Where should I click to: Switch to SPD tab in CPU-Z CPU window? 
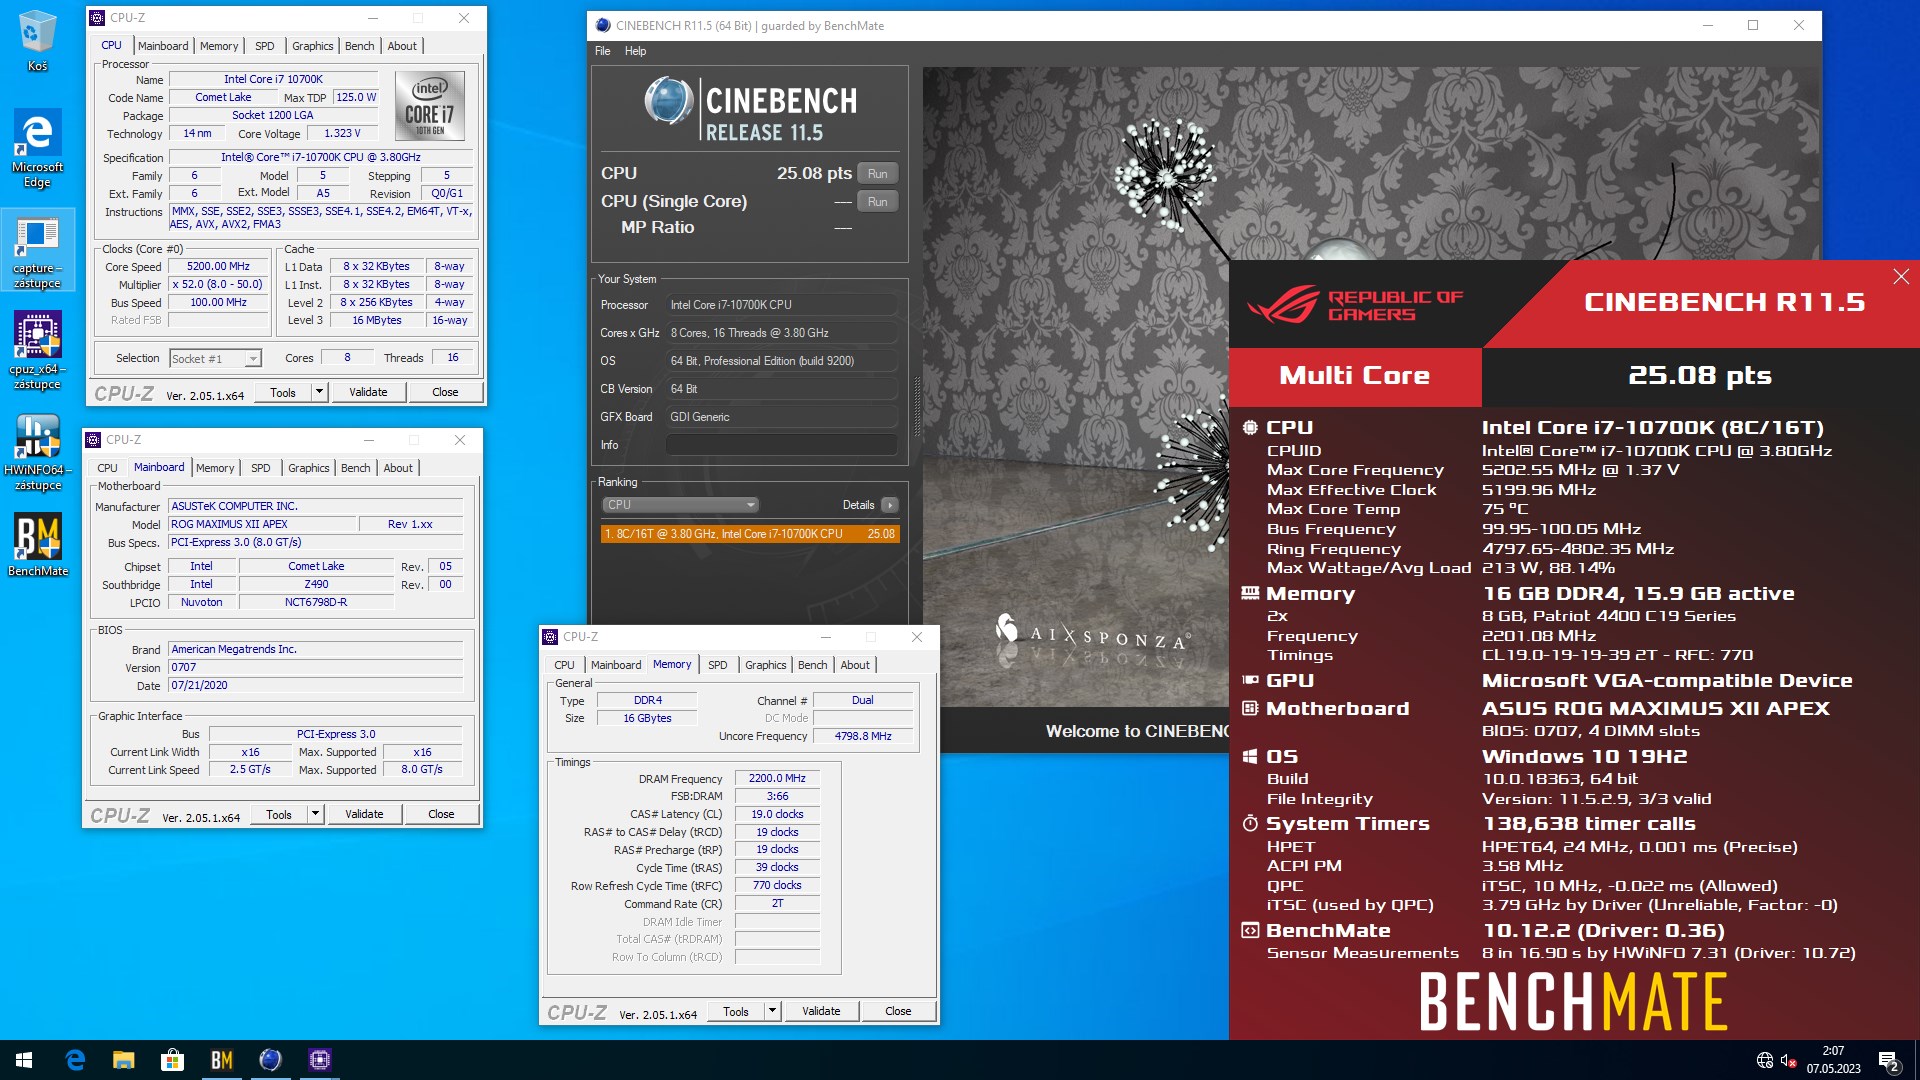pyautogui.click(x=264, y=46)
